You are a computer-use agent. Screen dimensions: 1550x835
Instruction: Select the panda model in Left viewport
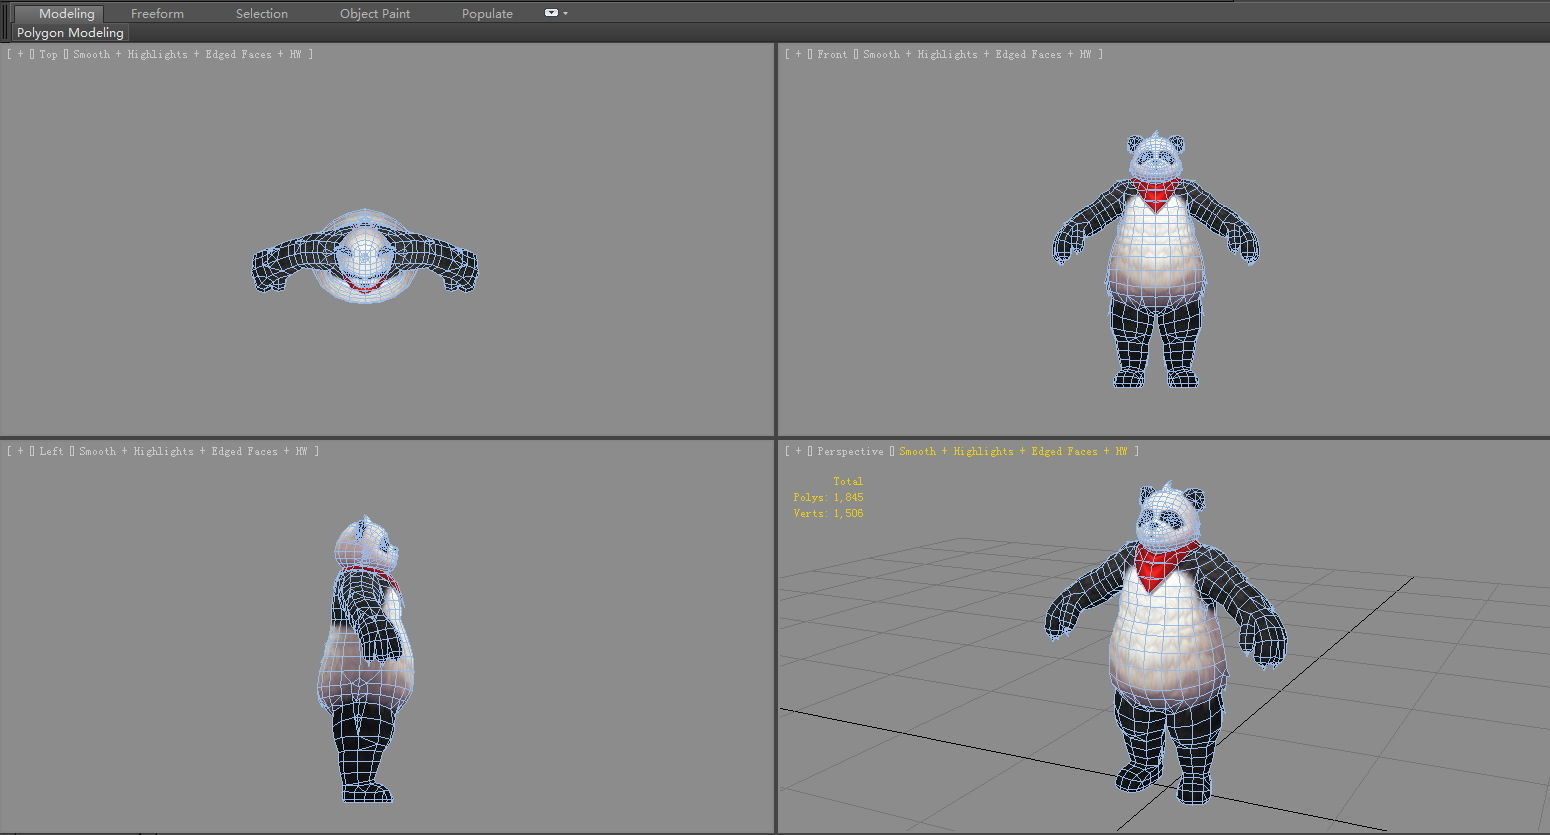pos(366,660)
